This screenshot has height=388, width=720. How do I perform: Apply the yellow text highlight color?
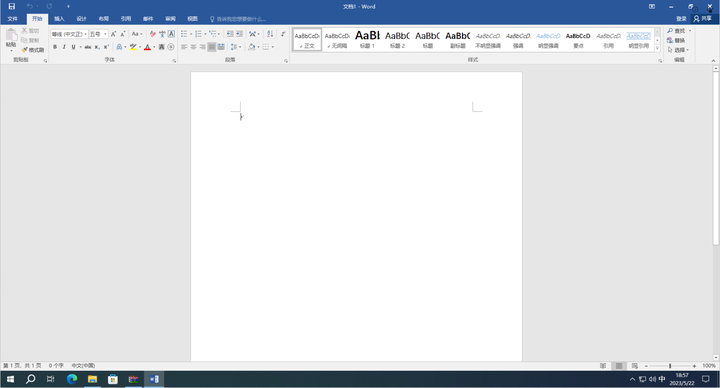tap(133, 47)
